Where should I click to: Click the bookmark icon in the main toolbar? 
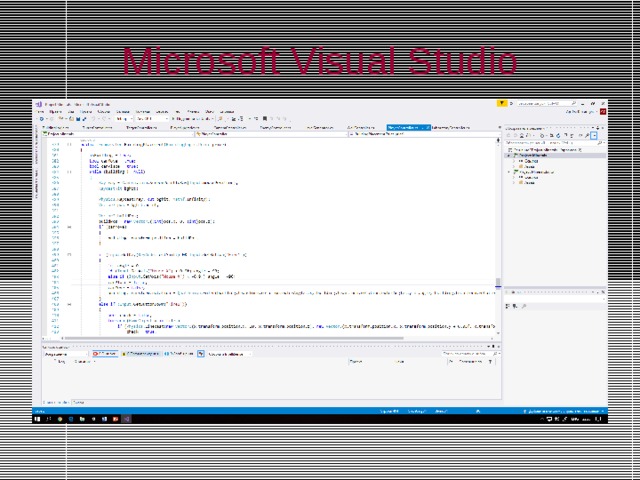tap(264, 119)
